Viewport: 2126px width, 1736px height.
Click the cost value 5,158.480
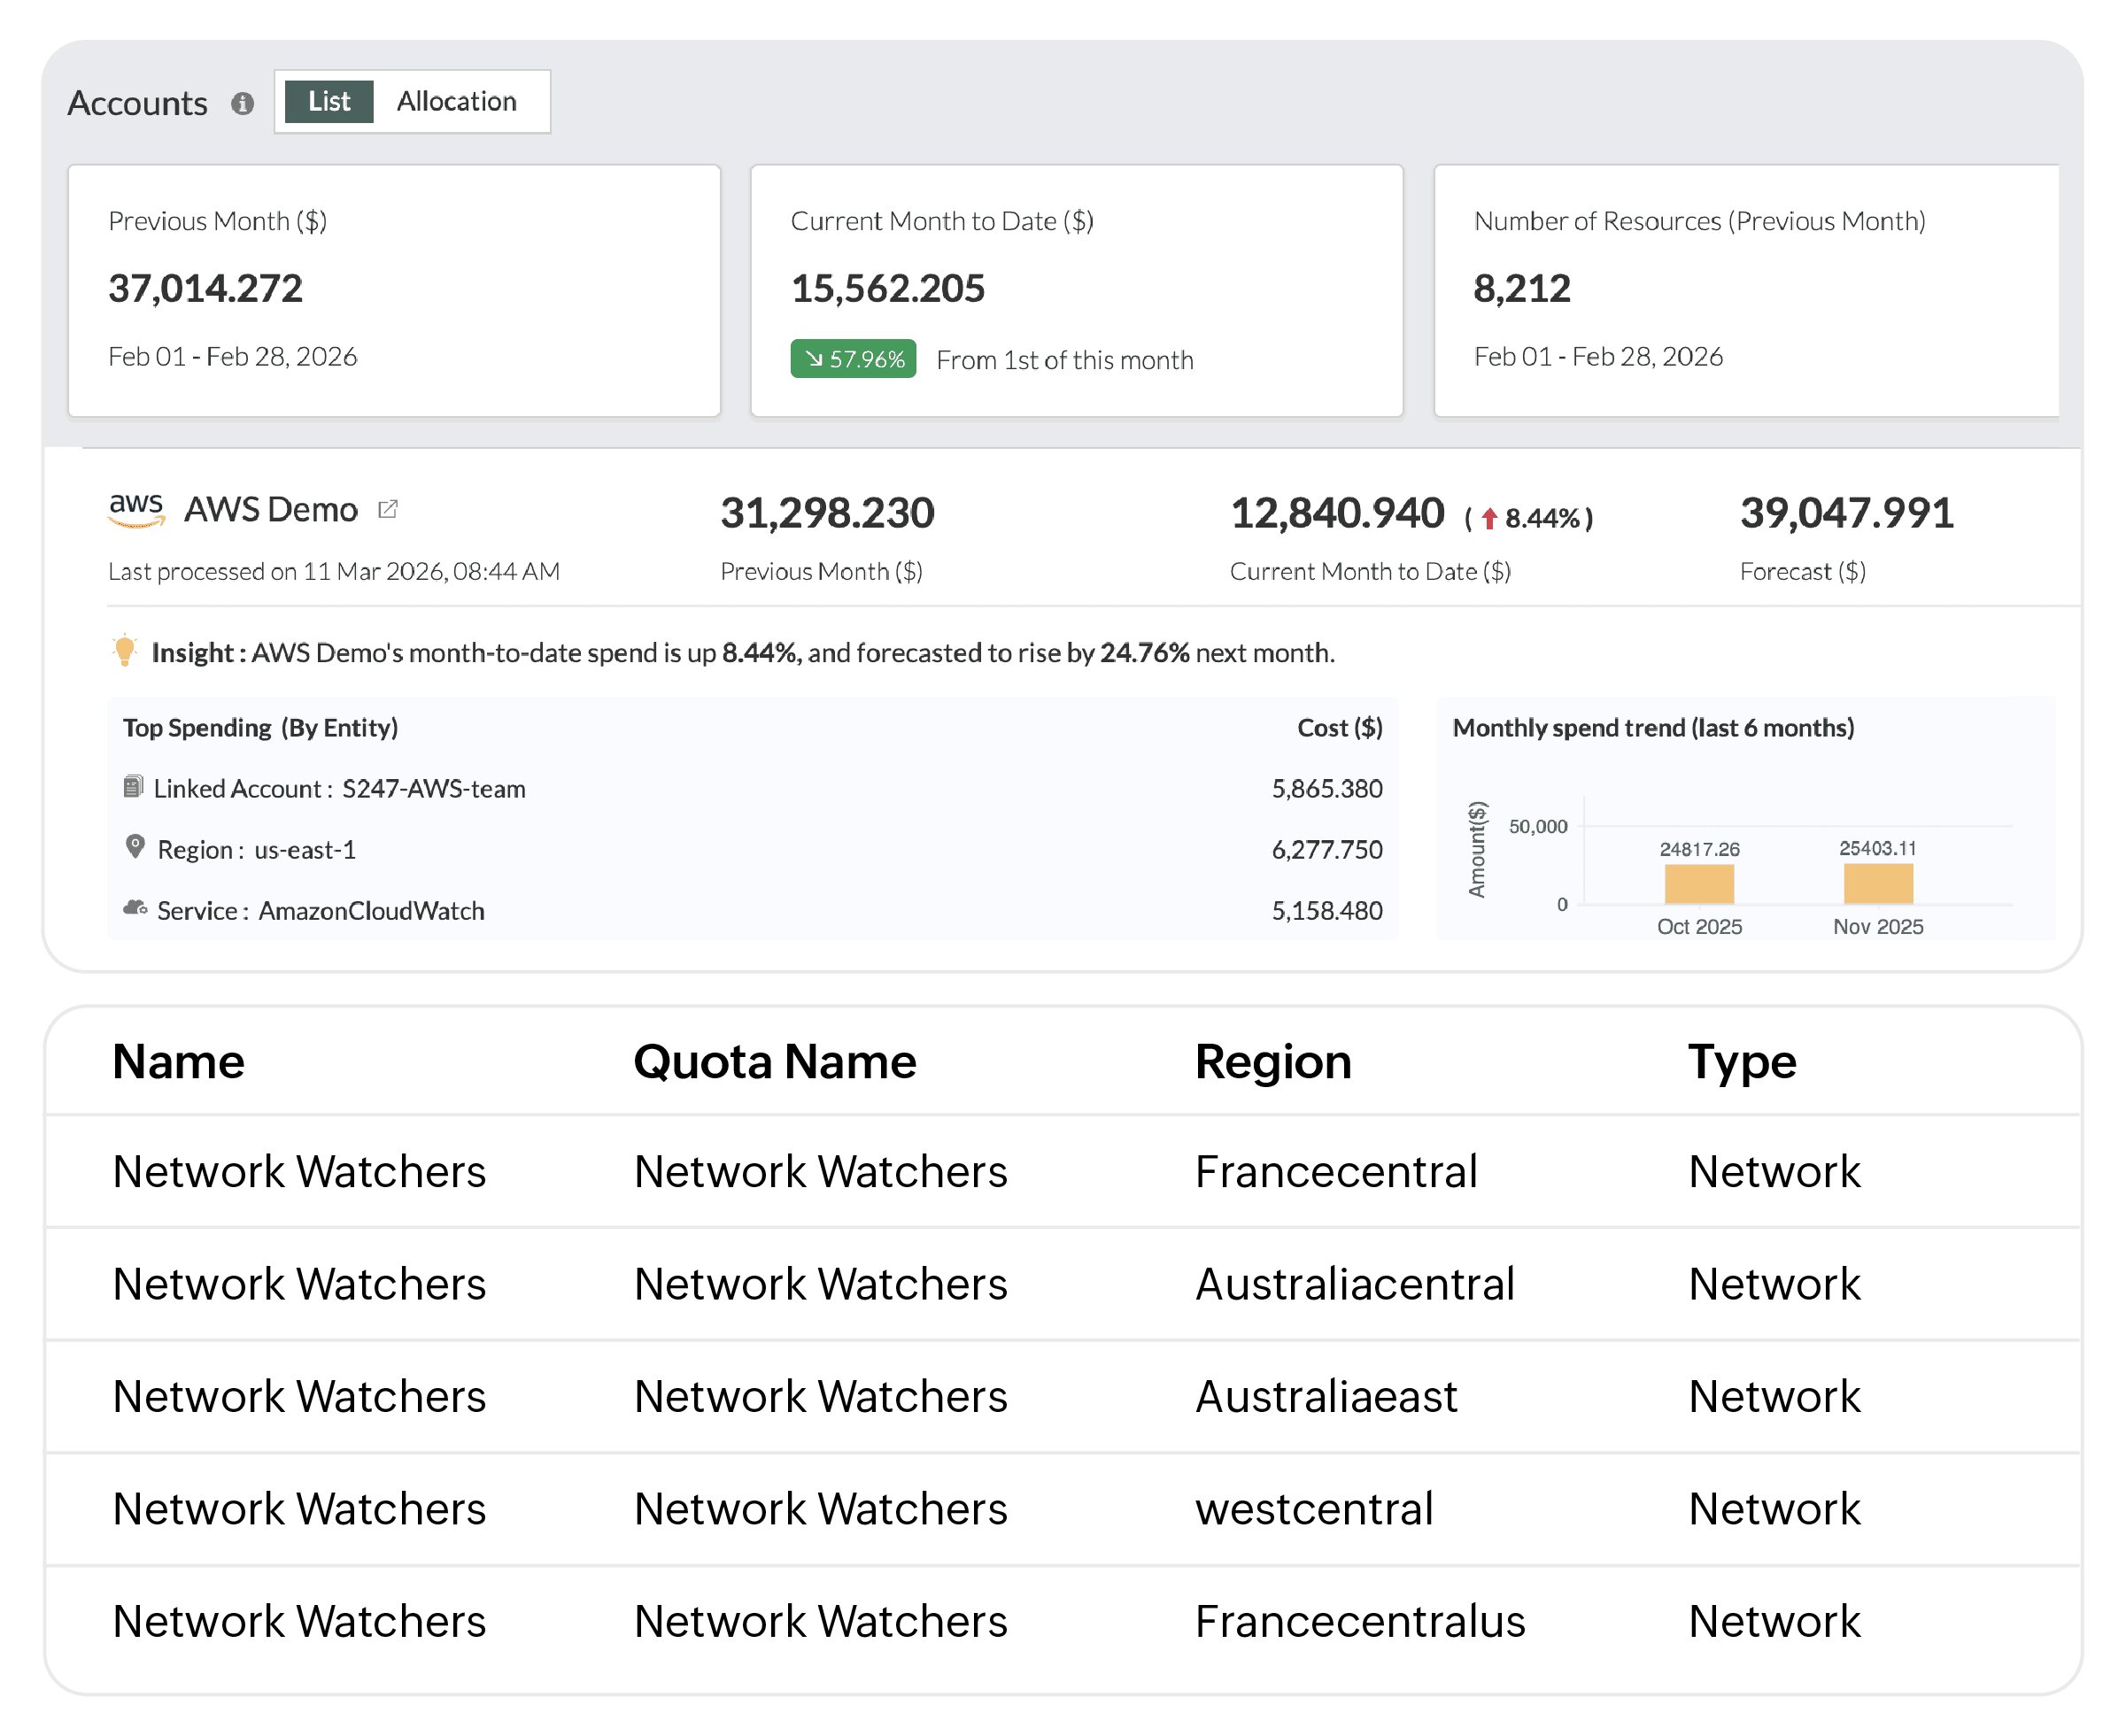pyautogui.click(x=1327, y=911)
